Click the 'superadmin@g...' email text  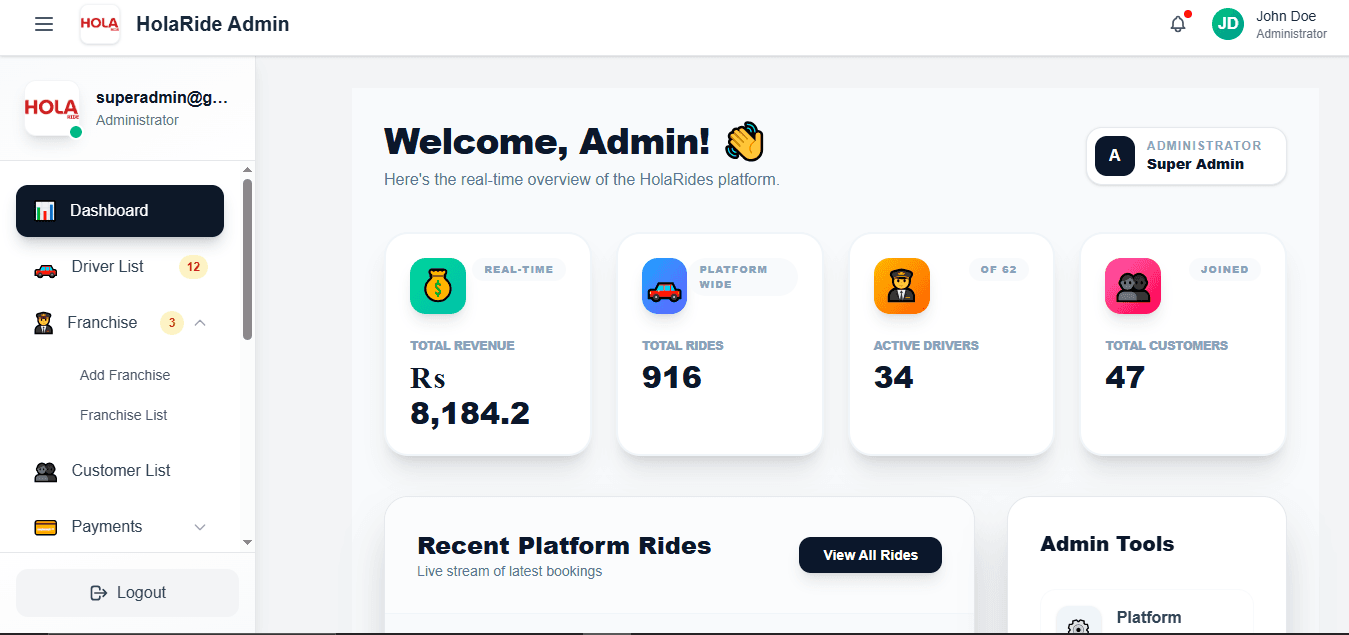coord(162,98)
